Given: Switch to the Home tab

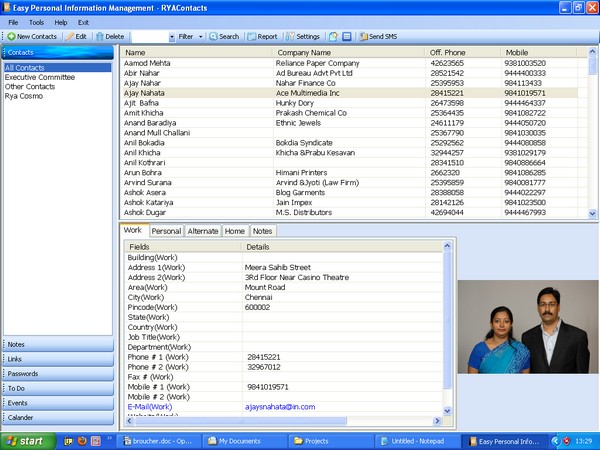Looking at the screenshot, I should click(x=235, y=231).
